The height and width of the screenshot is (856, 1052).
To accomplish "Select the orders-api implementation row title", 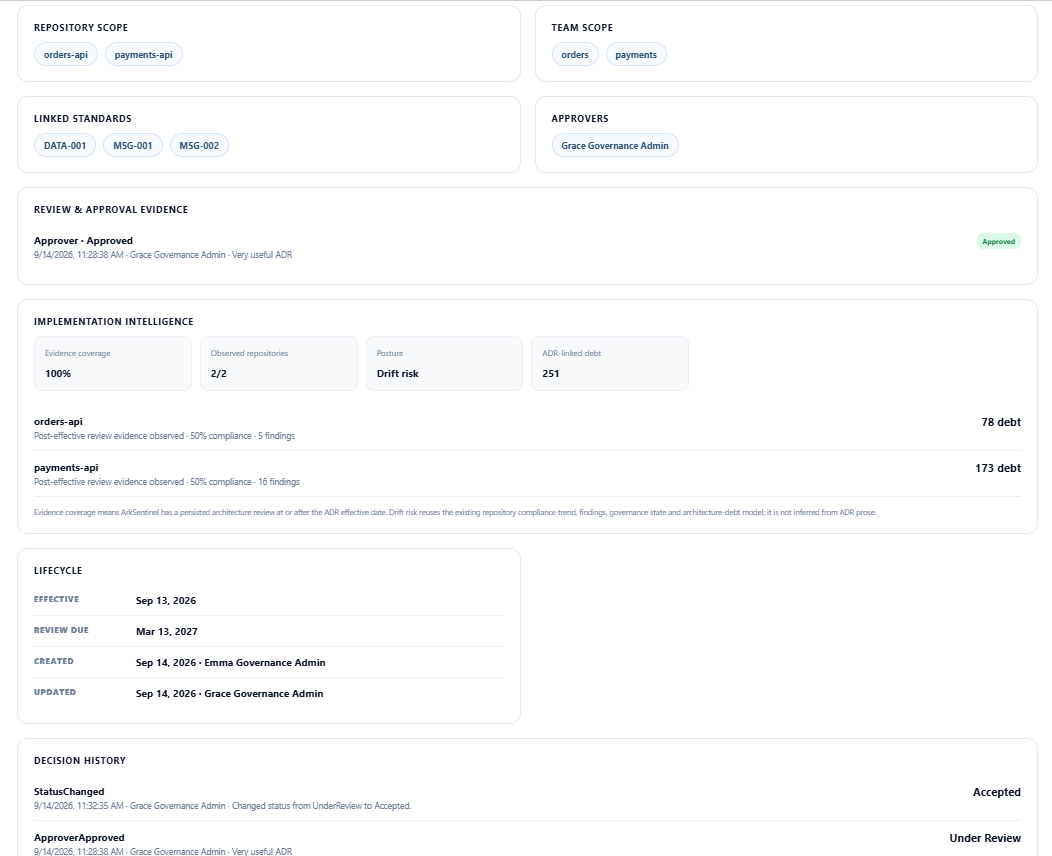I will click(x=58, y=422).
